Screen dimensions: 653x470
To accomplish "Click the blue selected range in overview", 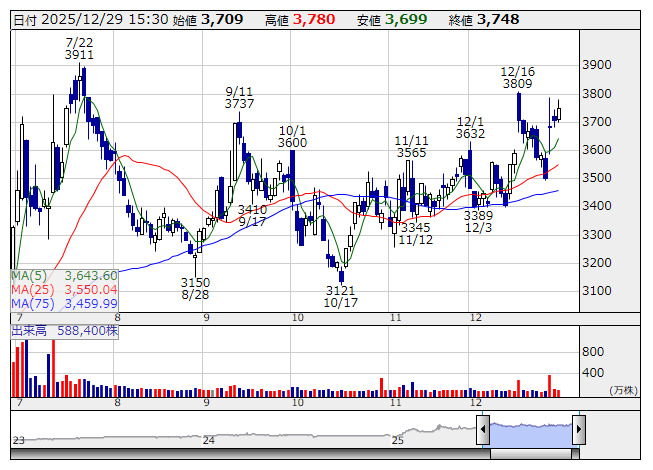I will pos(530,431).
